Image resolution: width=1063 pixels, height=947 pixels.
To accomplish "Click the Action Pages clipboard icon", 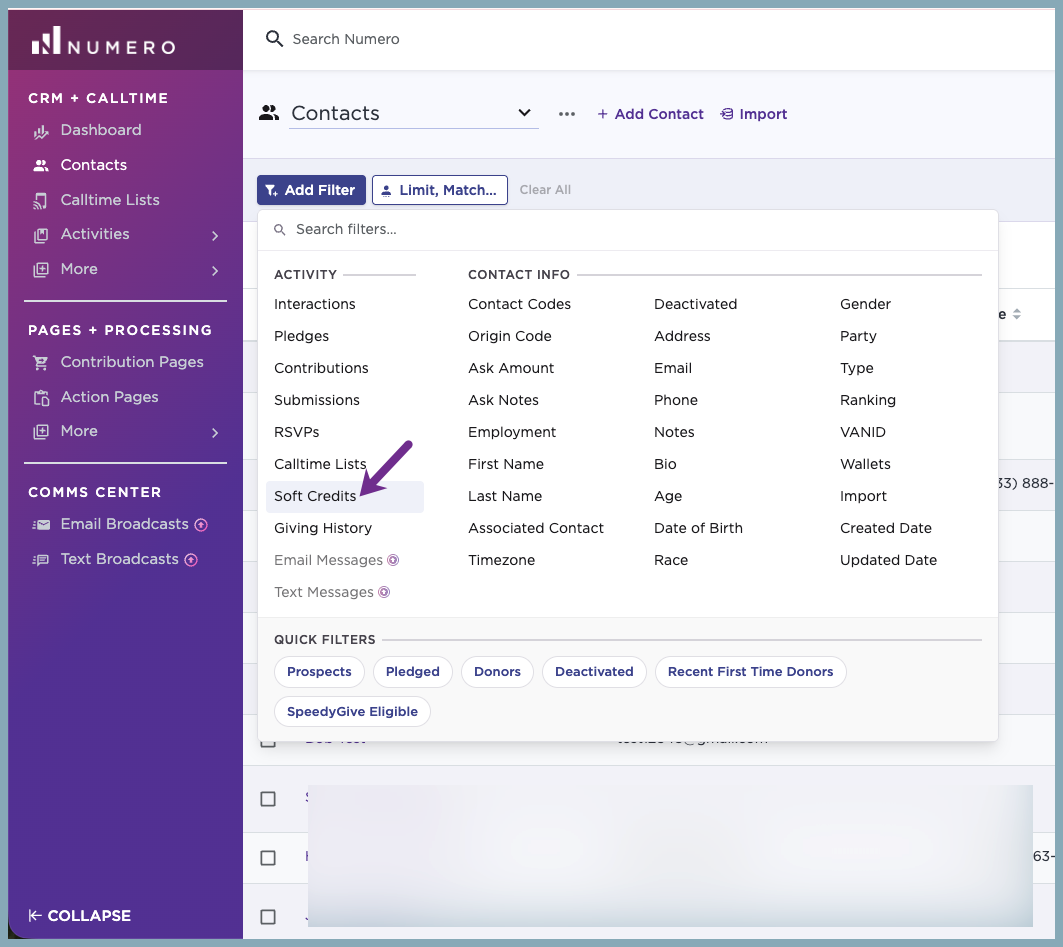I will tap(41, 398).
